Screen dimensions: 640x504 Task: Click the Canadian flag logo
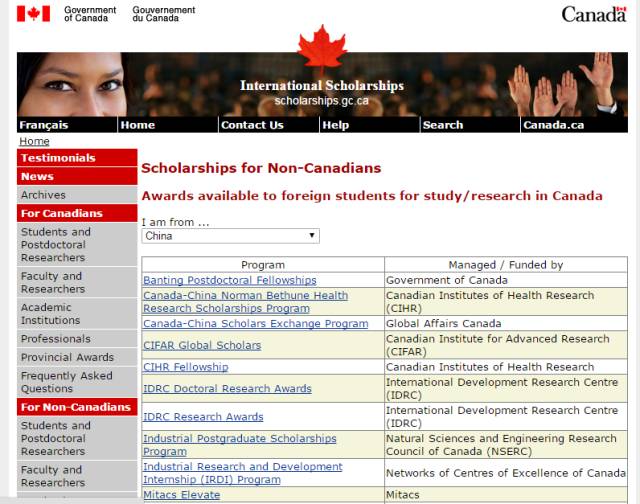pos(33,13)
